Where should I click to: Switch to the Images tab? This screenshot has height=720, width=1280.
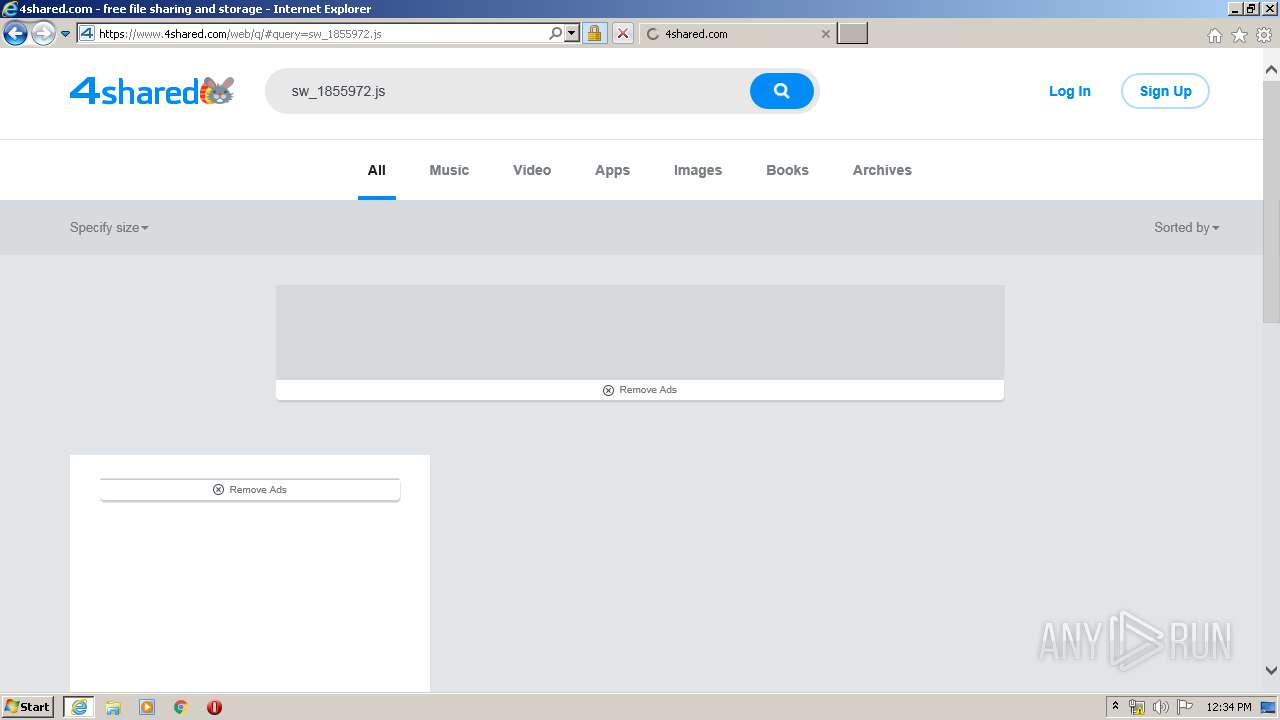point(698,170)
